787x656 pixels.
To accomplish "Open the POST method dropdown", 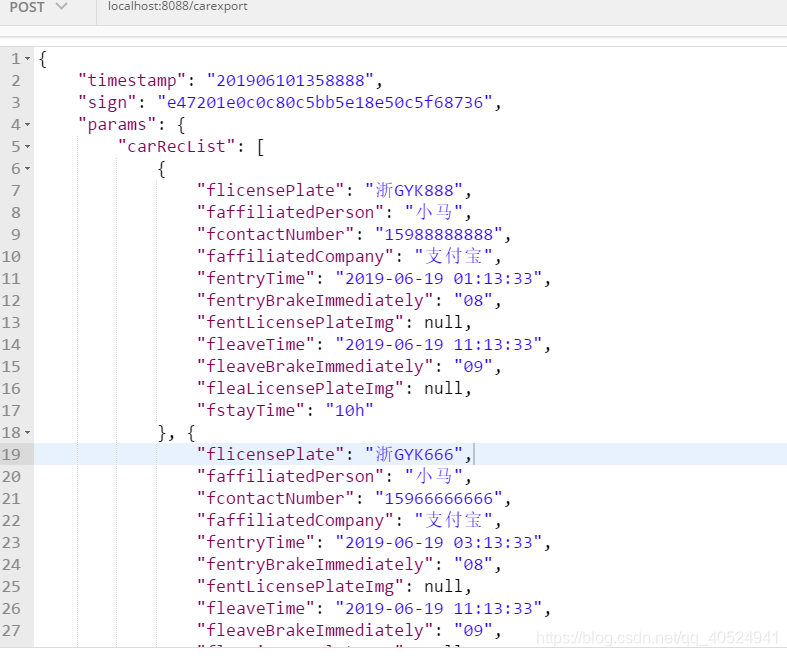I will pyautogui.click(x=38, y=7).
